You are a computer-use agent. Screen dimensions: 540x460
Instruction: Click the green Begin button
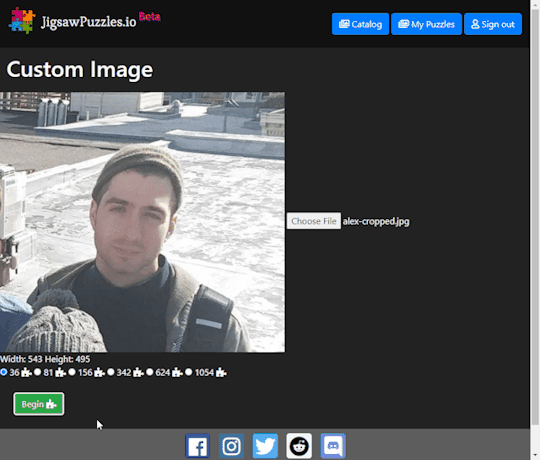pos(39,404)
